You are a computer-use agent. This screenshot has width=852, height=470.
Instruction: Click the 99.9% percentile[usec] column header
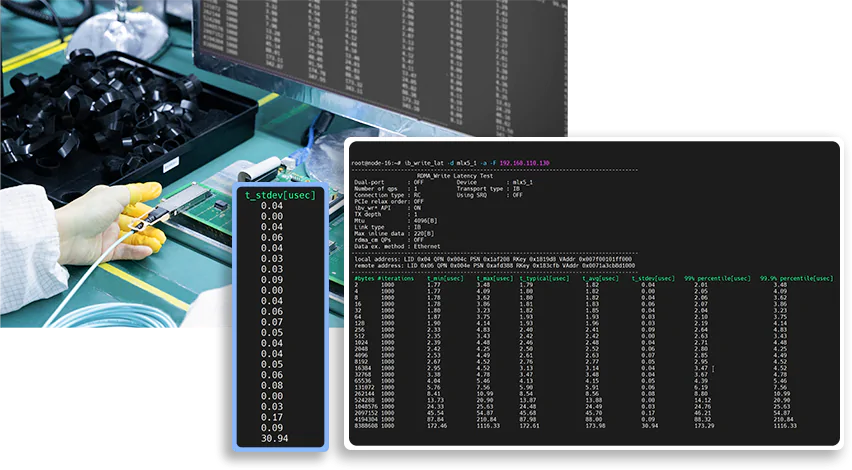click(797, 278)
